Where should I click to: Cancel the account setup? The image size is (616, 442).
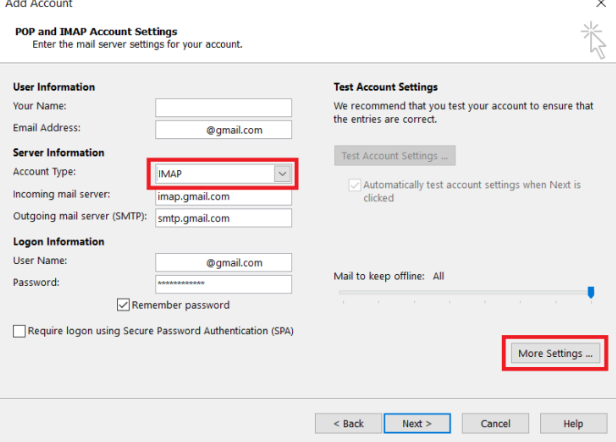[x=495, y=424]
